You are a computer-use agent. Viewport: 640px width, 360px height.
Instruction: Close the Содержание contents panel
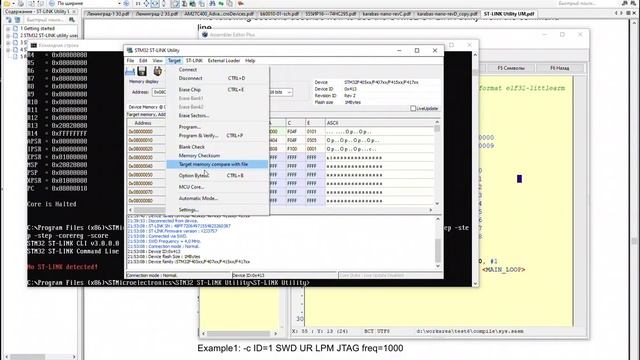pos(74,11)
